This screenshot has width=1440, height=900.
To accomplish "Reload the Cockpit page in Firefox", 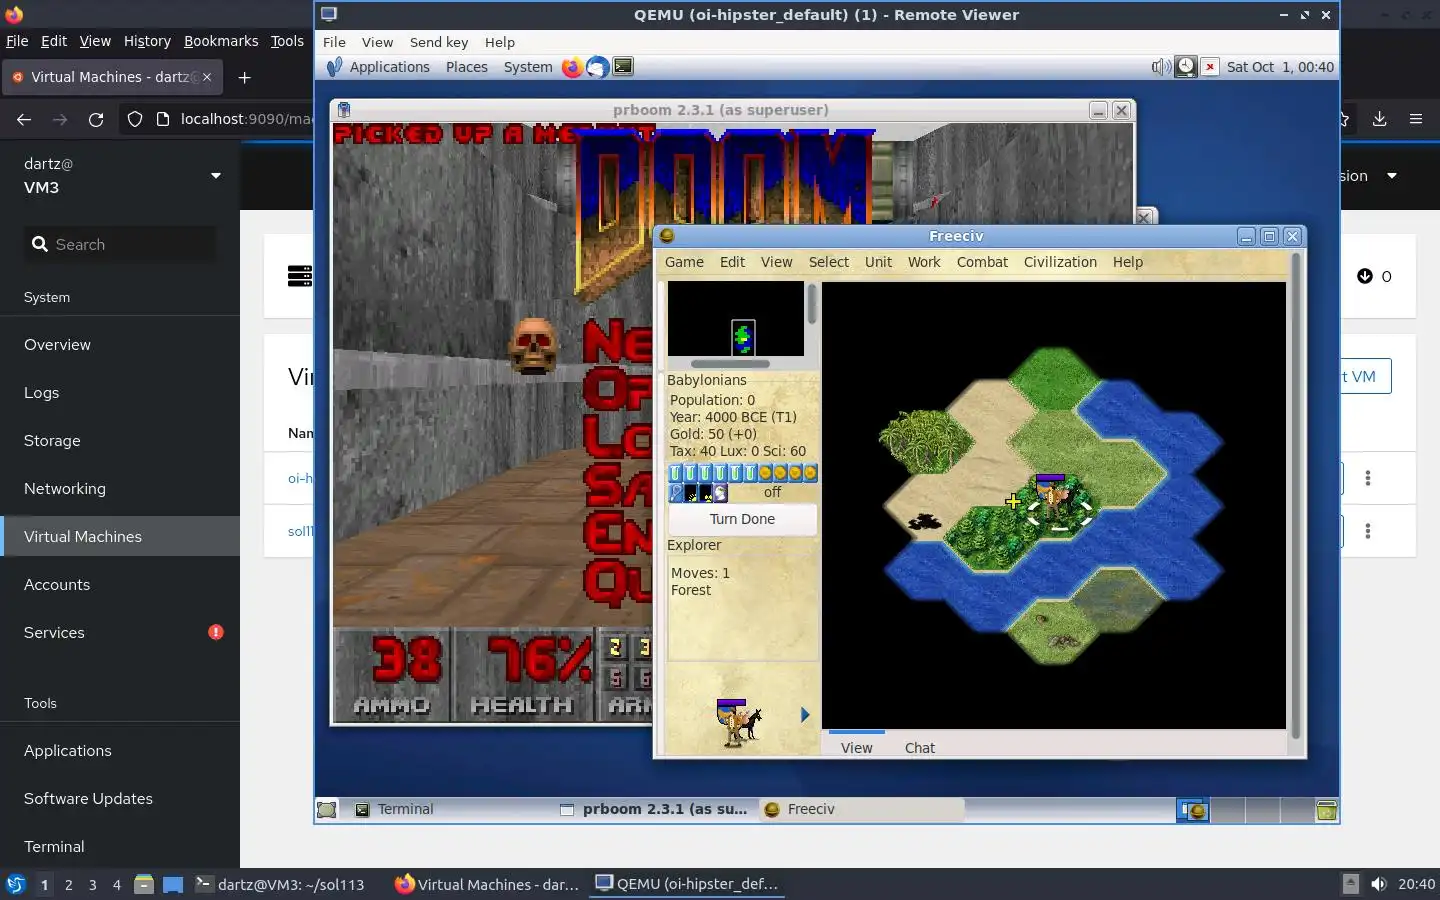I will pyautogui.click(x=96, y=119).
